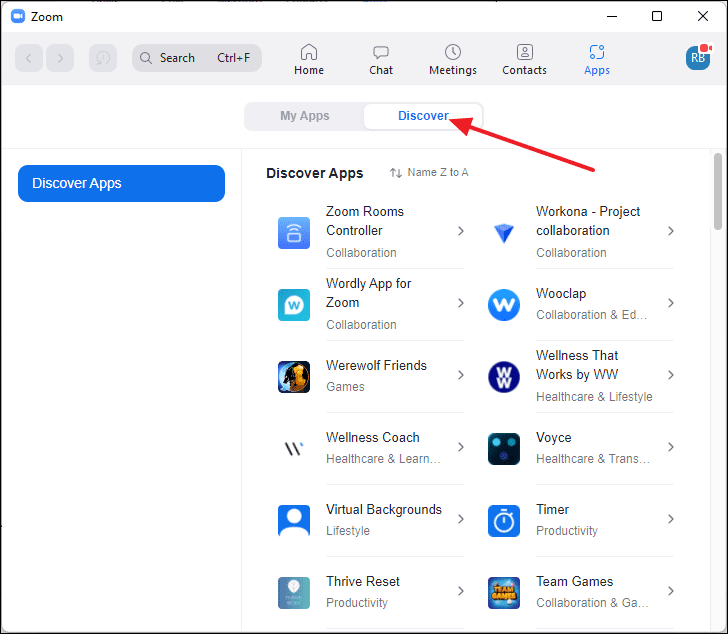Screen dimensions: 728x634
Task: Click the Team Games icon
Action: (504, 593)
